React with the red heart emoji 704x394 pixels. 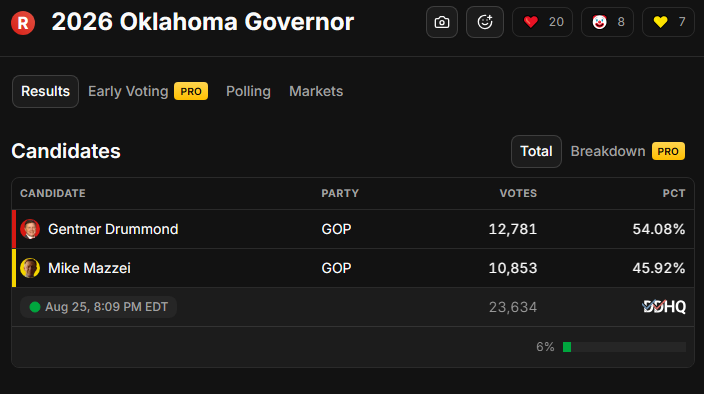pyautogui.click(x=542, y=22)
